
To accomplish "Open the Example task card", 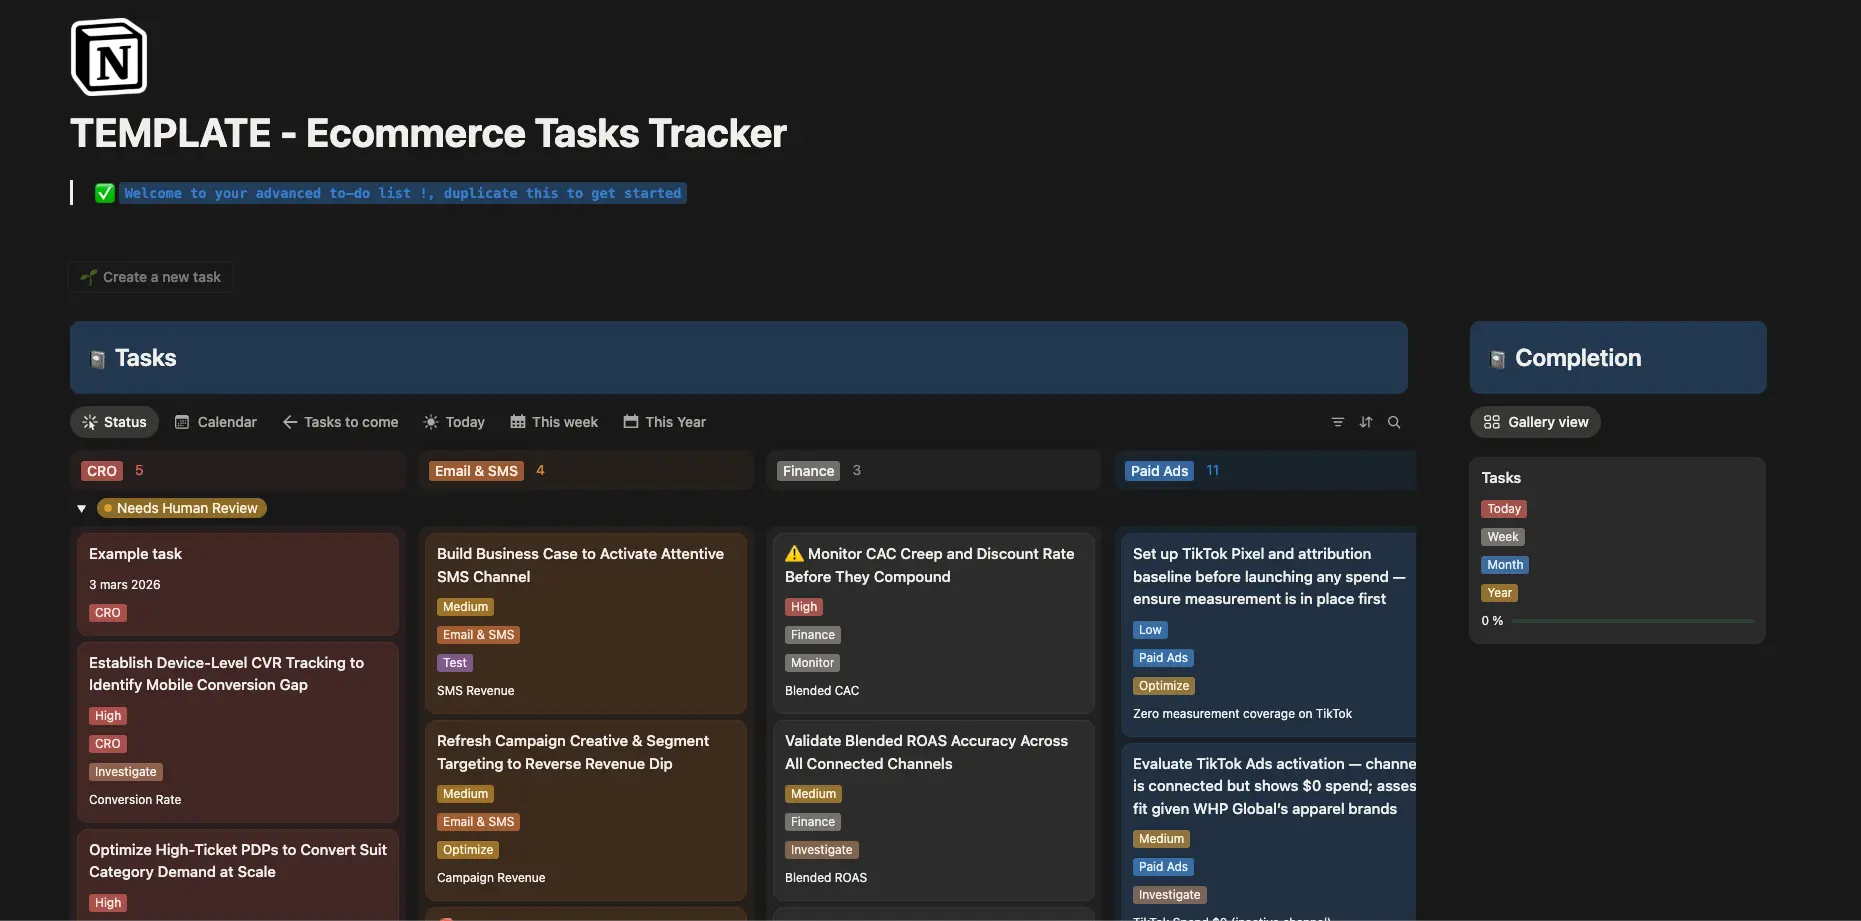I will (238, 584).
